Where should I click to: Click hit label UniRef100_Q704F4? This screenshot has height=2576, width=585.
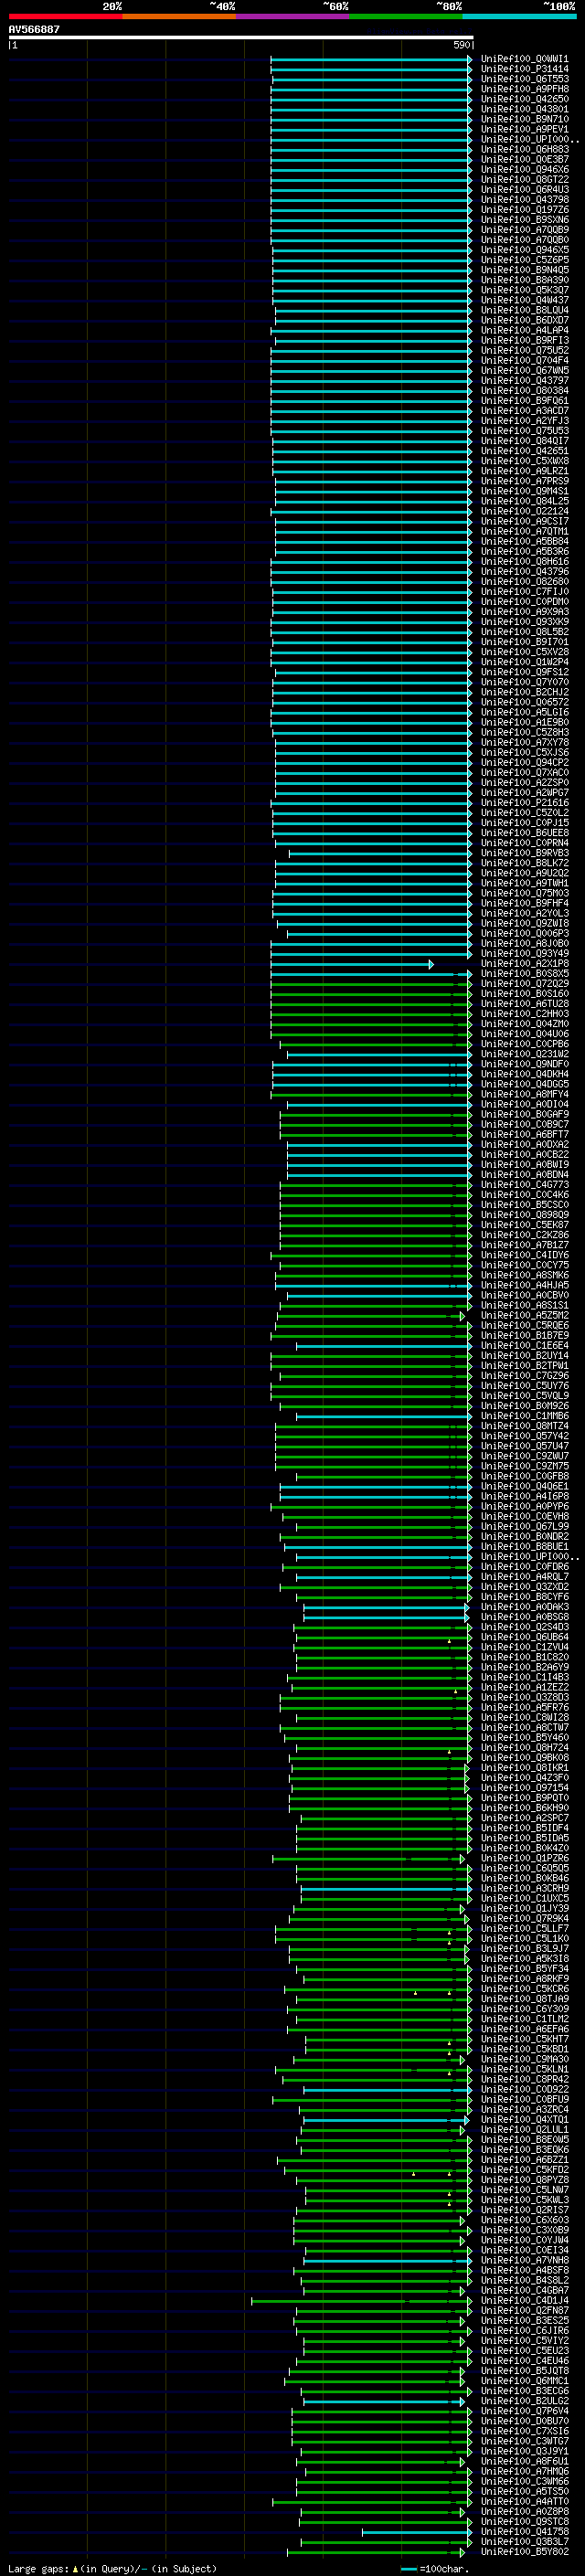524,360
